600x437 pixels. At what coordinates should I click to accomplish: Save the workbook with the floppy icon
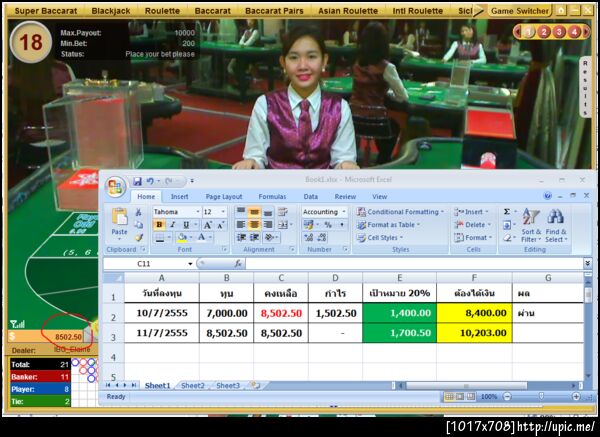137,181
